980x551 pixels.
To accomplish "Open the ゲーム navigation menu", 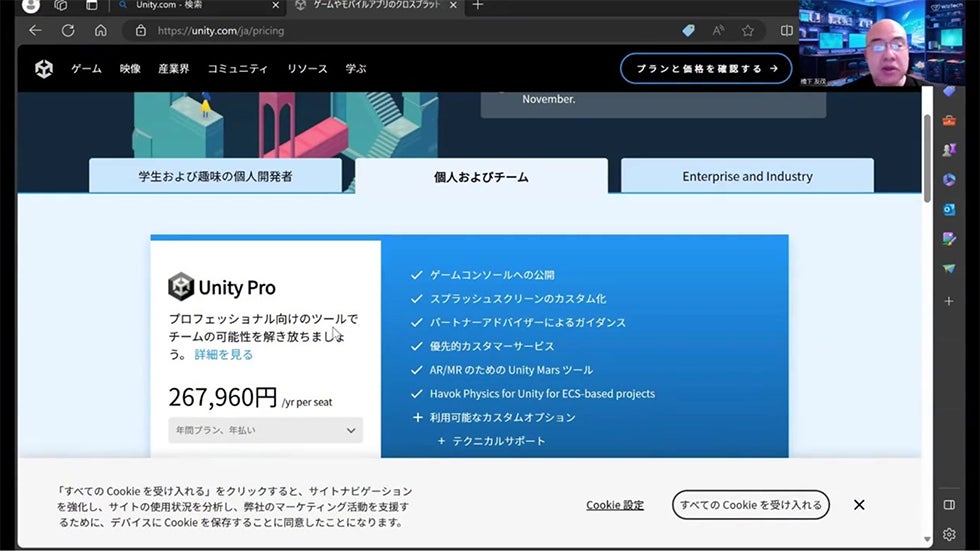I will click(86, 69).
